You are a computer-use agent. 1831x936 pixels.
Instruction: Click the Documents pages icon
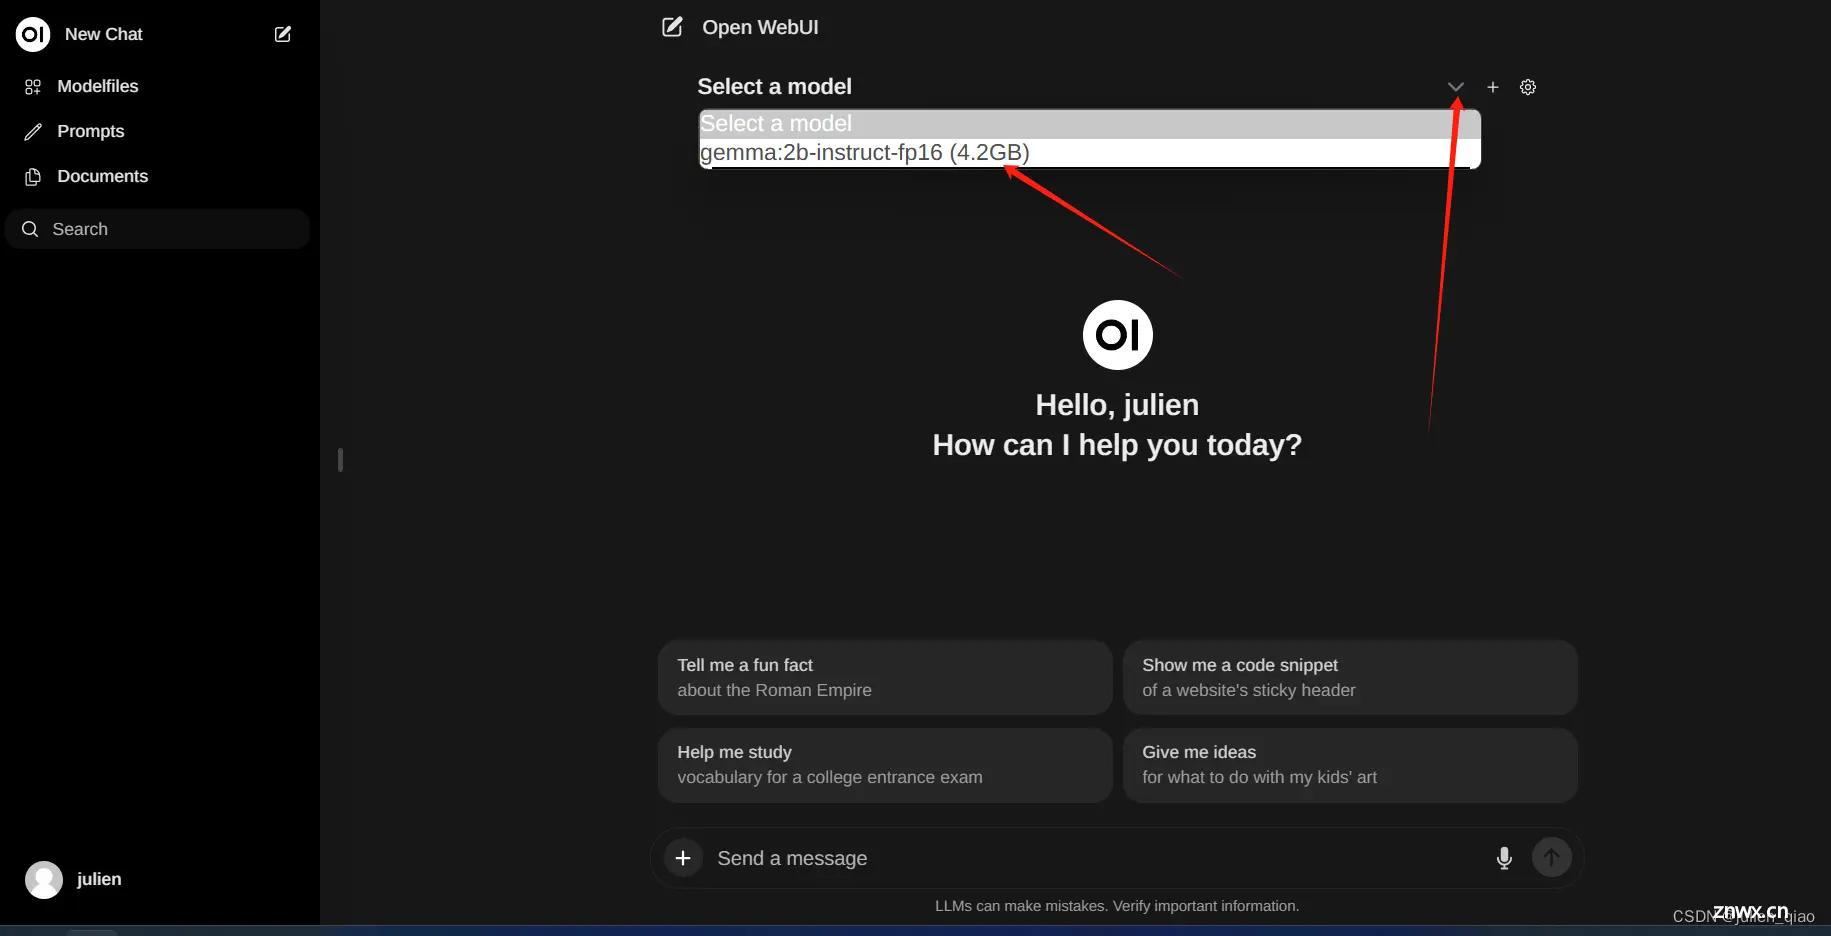pos(33,177)
